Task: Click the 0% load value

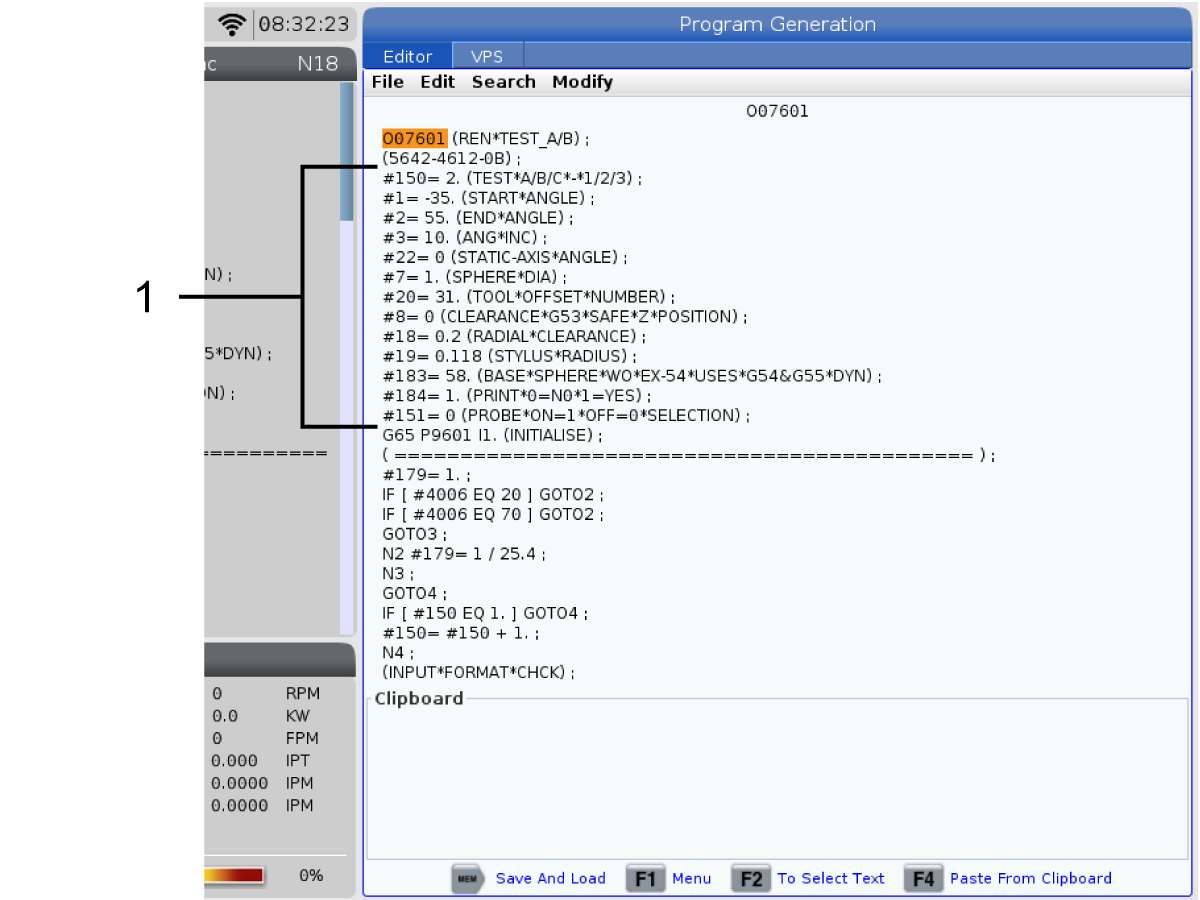Action: (x=311, y=875)
